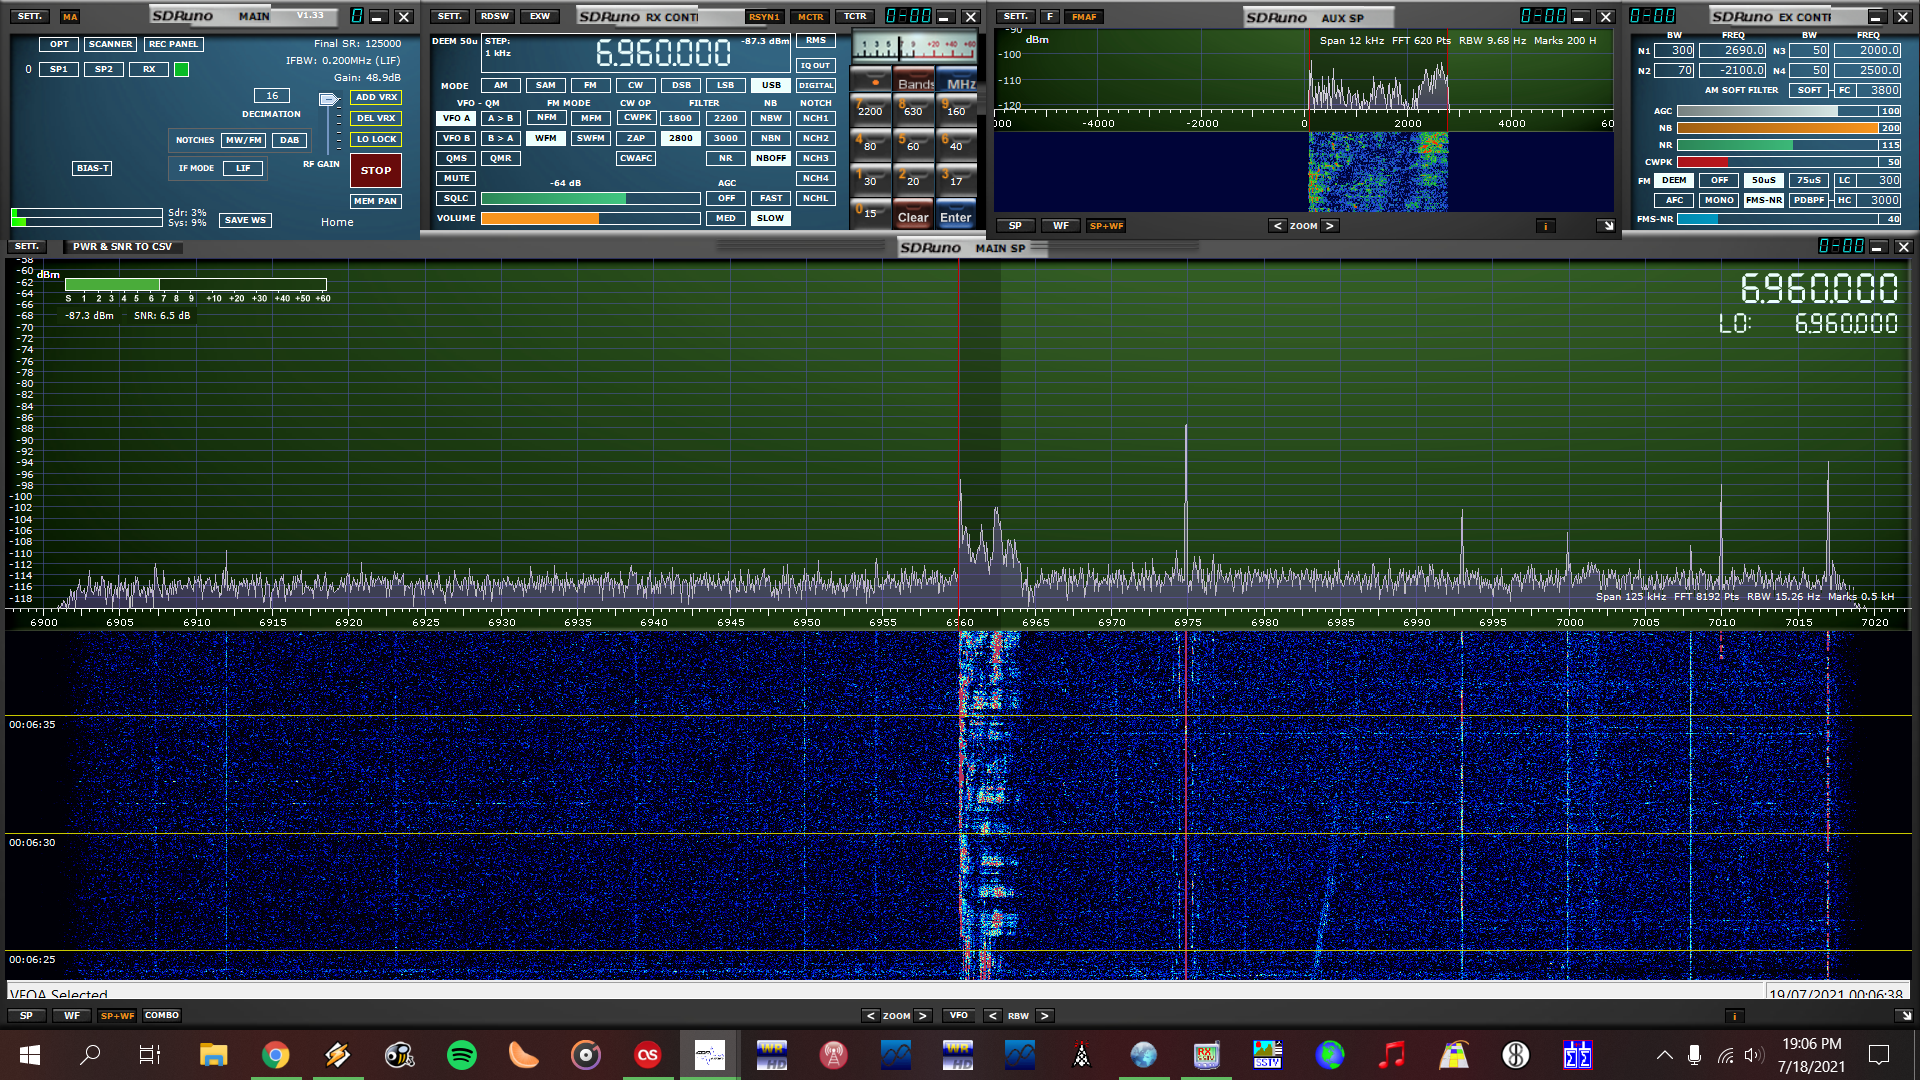Toggle BIAS-T on
Image resolution: width=1920 pixels, height=1080 pixels.
92,169
